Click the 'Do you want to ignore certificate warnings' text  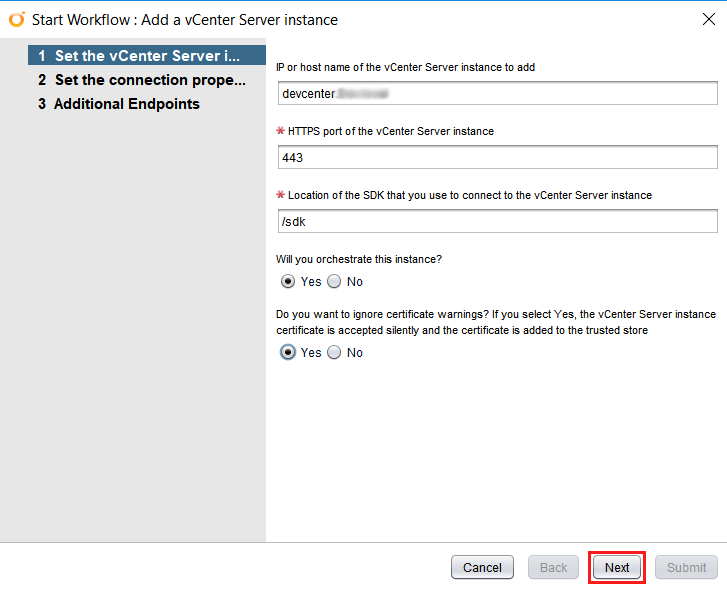click(496, 322)
